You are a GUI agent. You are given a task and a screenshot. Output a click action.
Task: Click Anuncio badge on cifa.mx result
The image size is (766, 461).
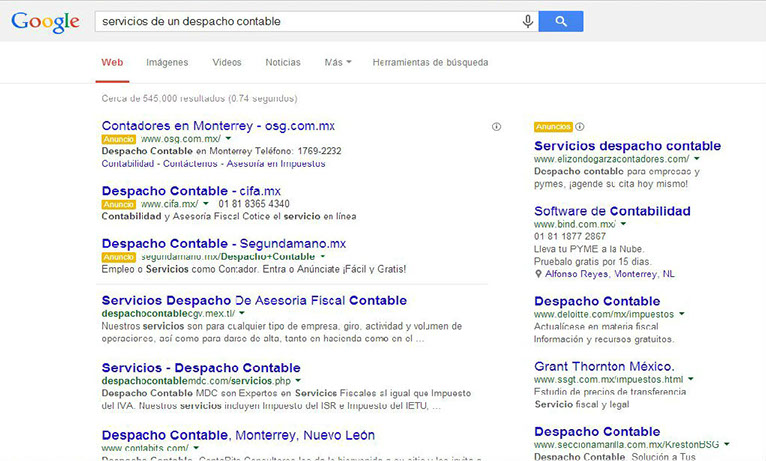click(119, 204)
